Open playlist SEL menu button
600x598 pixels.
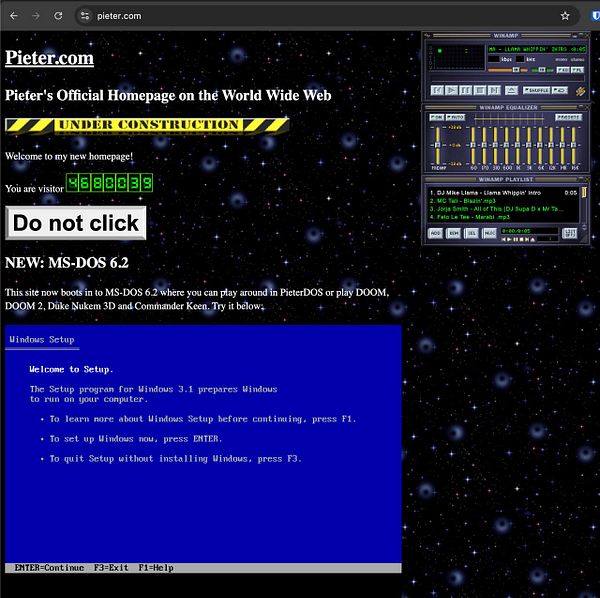471,233
